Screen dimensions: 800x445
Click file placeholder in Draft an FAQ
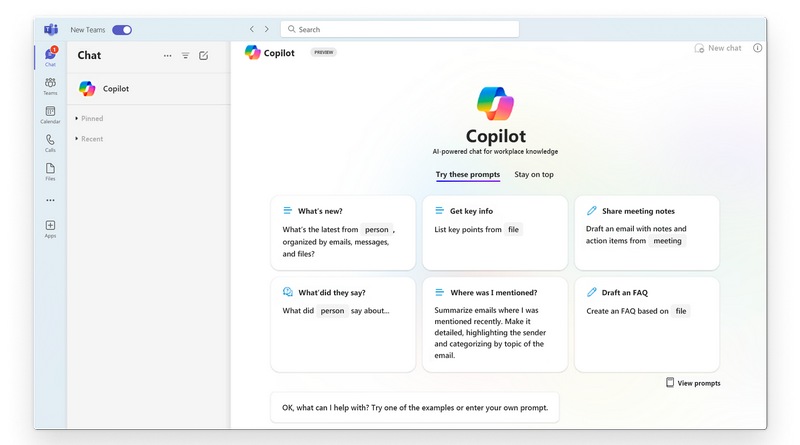[681, 311]
